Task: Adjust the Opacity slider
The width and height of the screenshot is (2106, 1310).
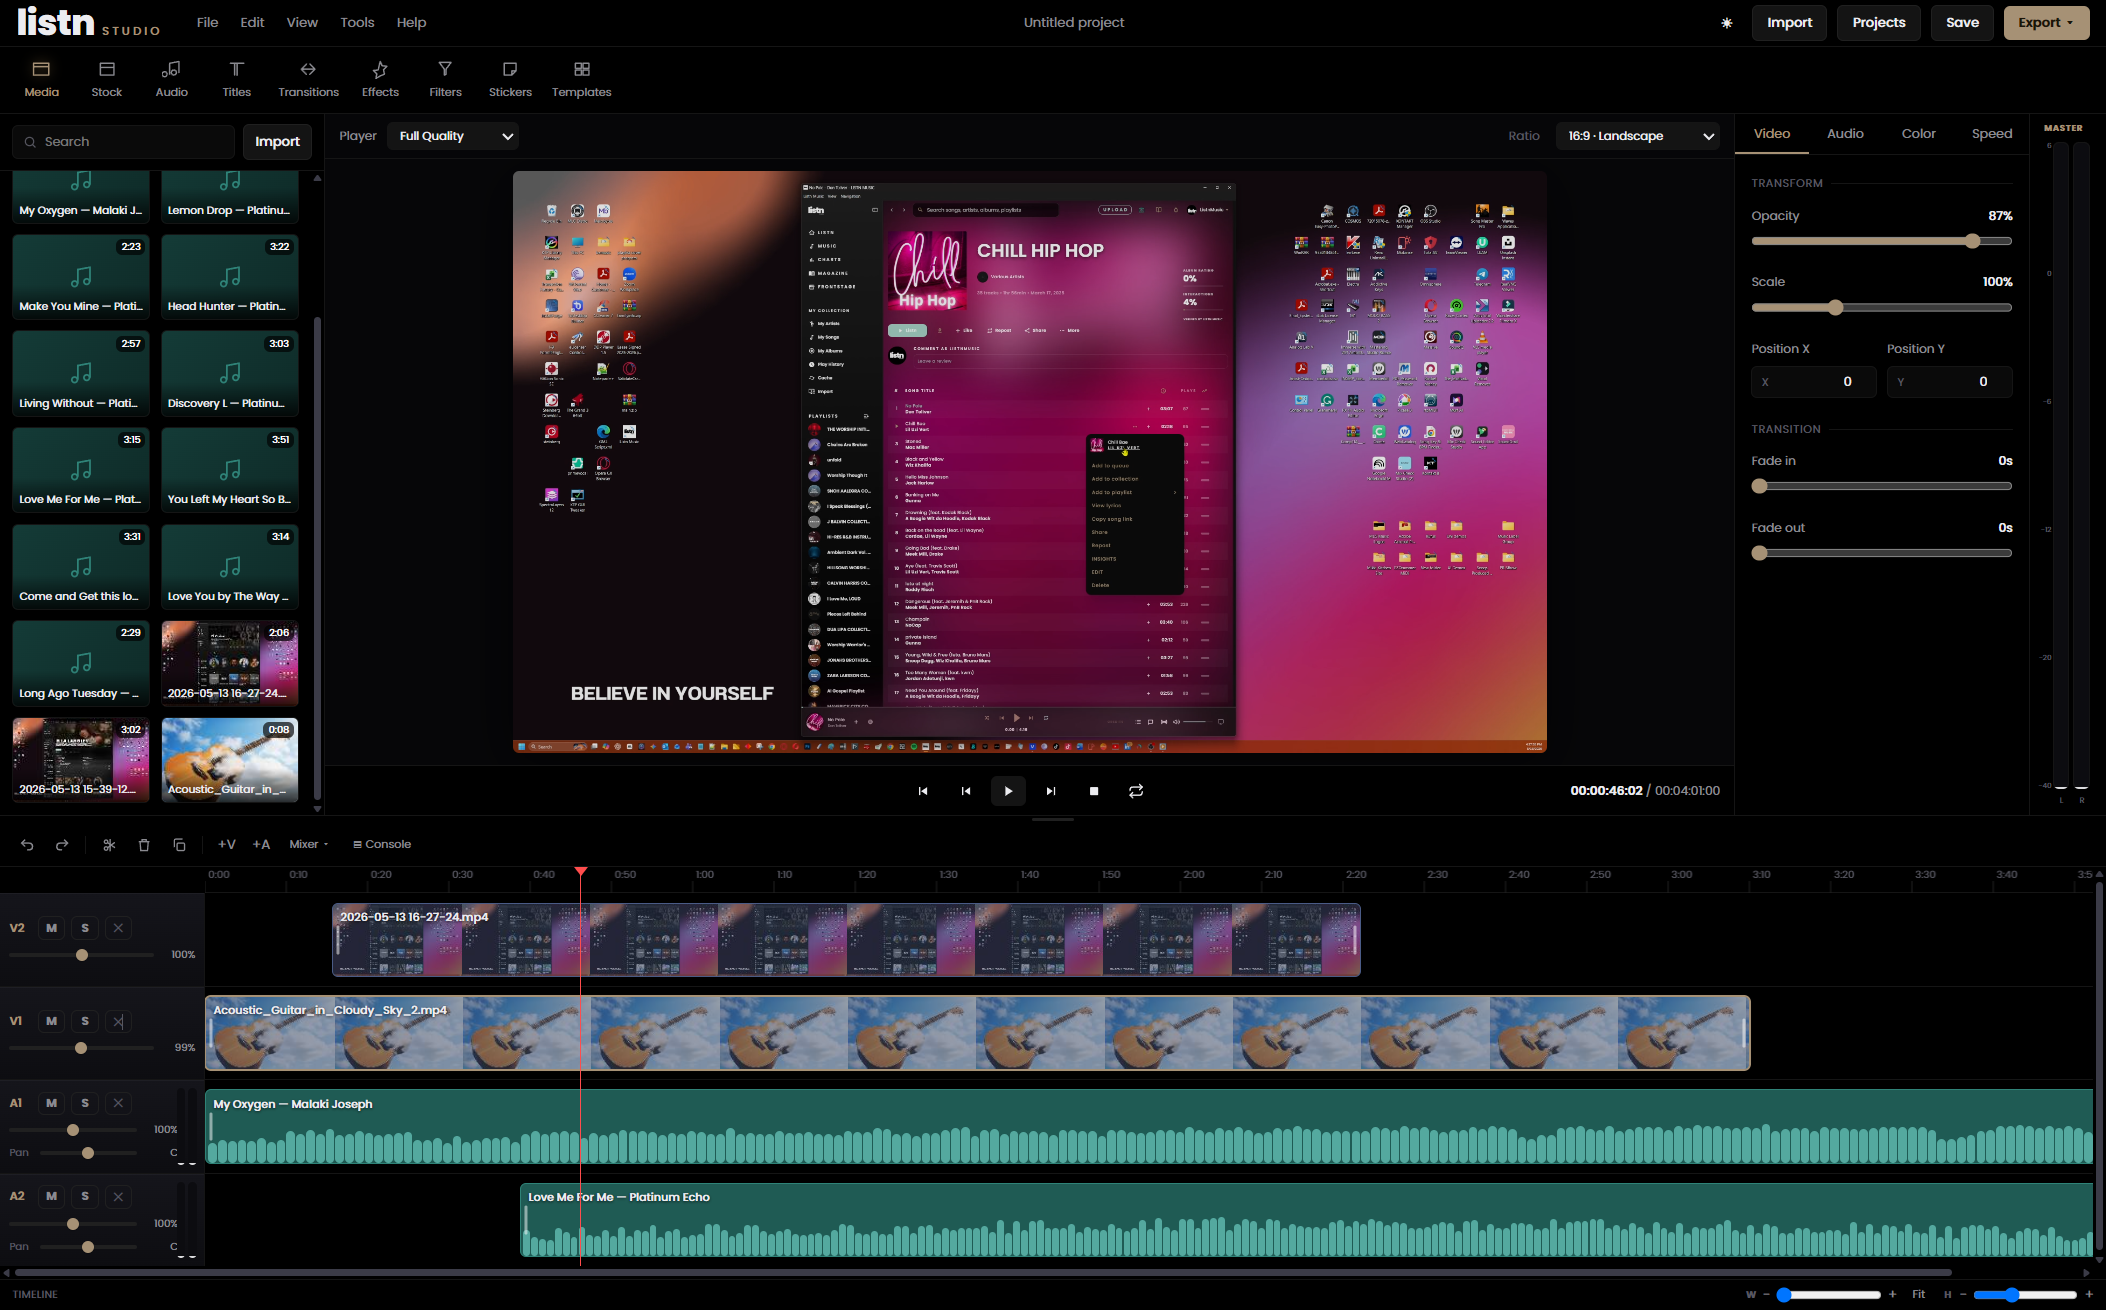Action: pyautogui.click(x=1881, y=241)
